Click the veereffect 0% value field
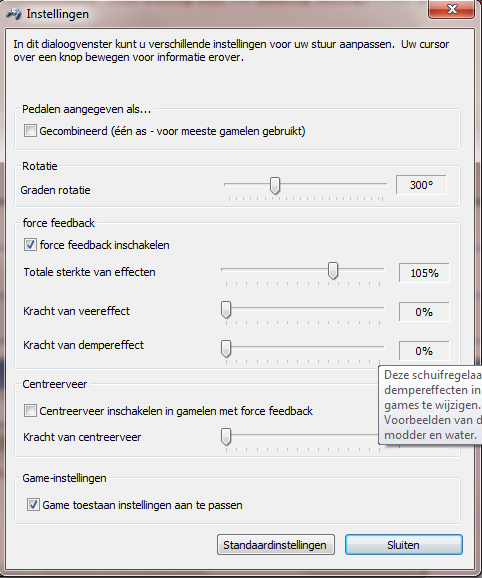Viewport: 482px width, 578px height. [424, 312]
